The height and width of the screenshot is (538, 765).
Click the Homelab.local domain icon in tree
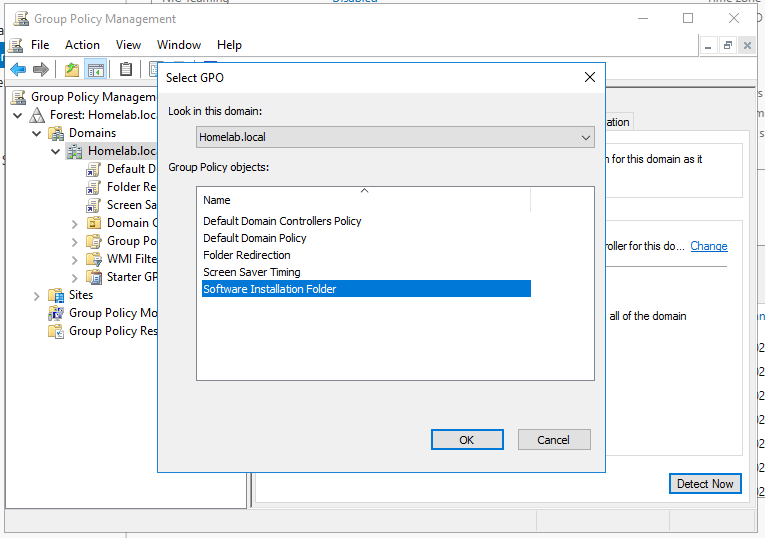point(75,151)
